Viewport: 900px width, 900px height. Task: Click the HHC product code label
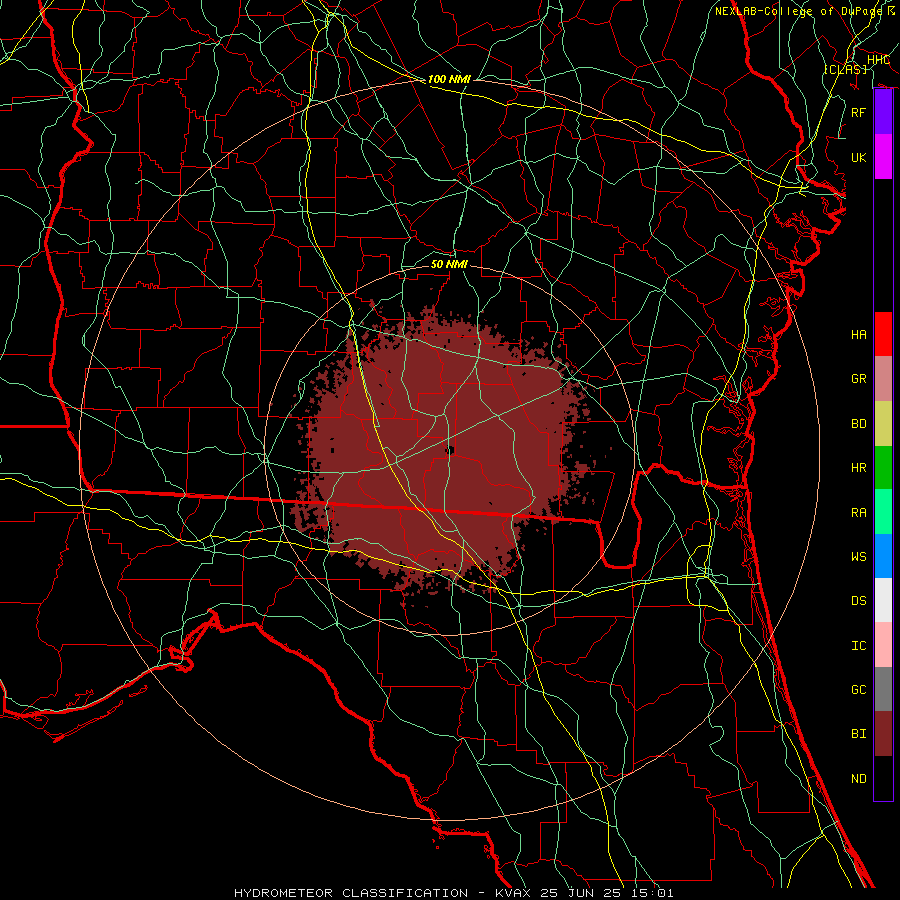pyautogui.click(x=878, y=60)
